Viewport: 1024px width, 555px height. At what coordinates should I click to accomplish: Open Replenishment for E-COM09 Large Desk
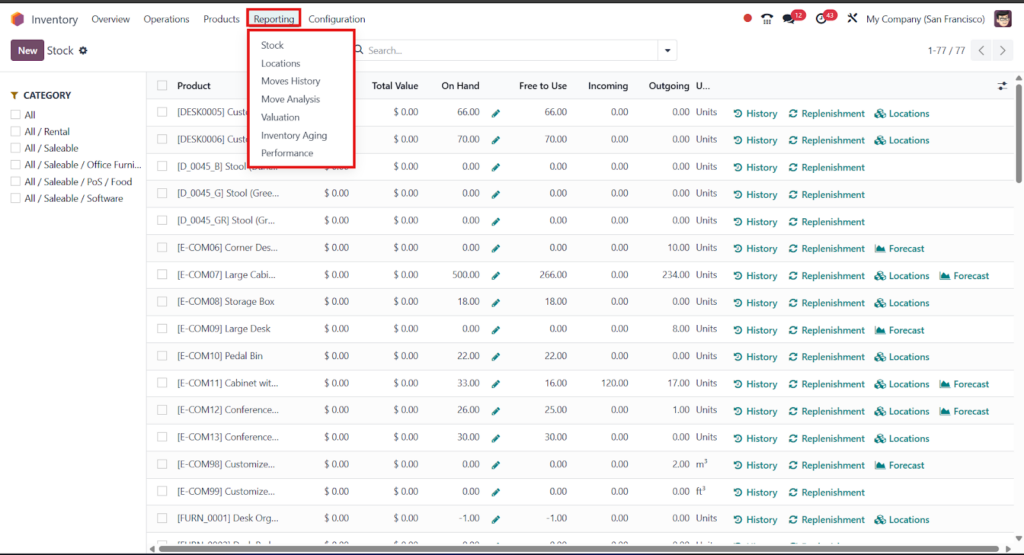pyautogui.click(x=826, y=330)
